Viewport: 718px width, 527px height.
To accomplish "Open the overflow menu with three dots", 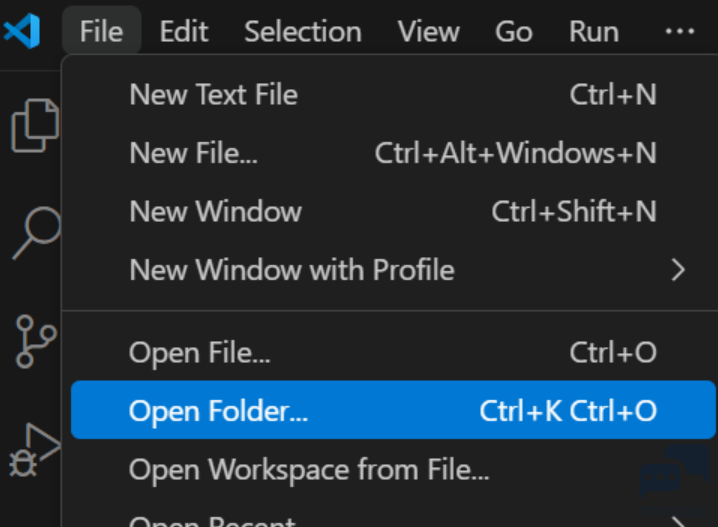I will tap(680, 31).
